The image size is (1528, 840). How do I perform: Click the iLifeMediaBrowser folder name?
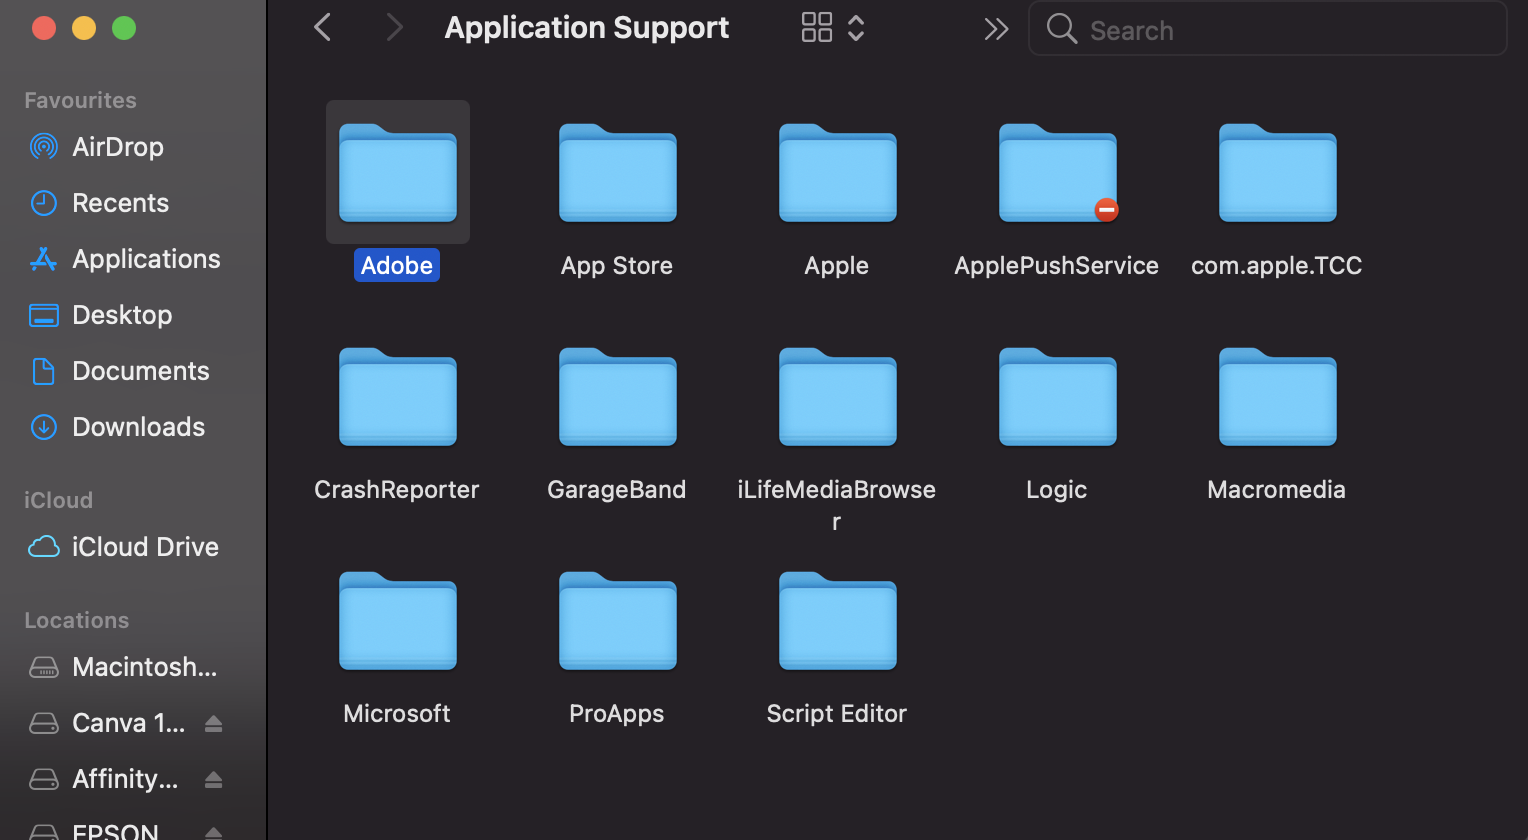(837, 505)
